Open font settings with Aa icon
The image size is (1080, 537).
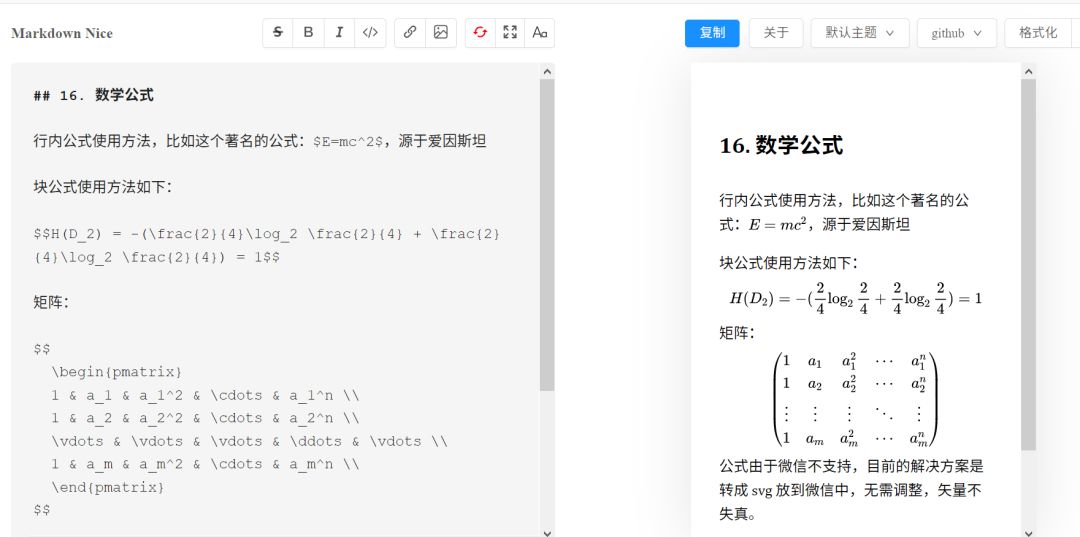[x=540, y=32]
